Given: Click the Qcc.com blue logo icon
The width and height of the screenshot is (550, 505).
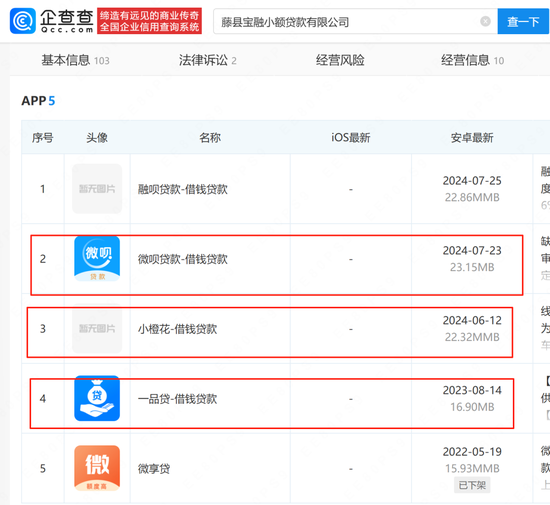Looking at the screenshot, I should [x=23, y=21].
